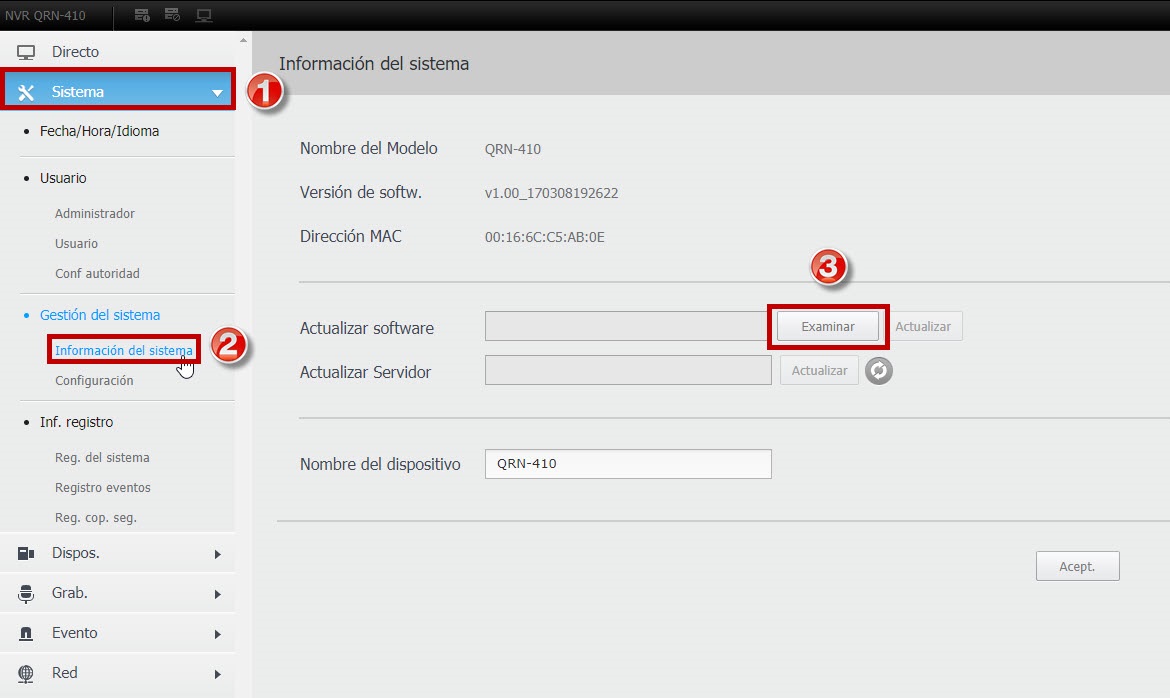Open Registro eventos log
The height and width of the screenshot is (698, 1170).
tap(103, 487)
